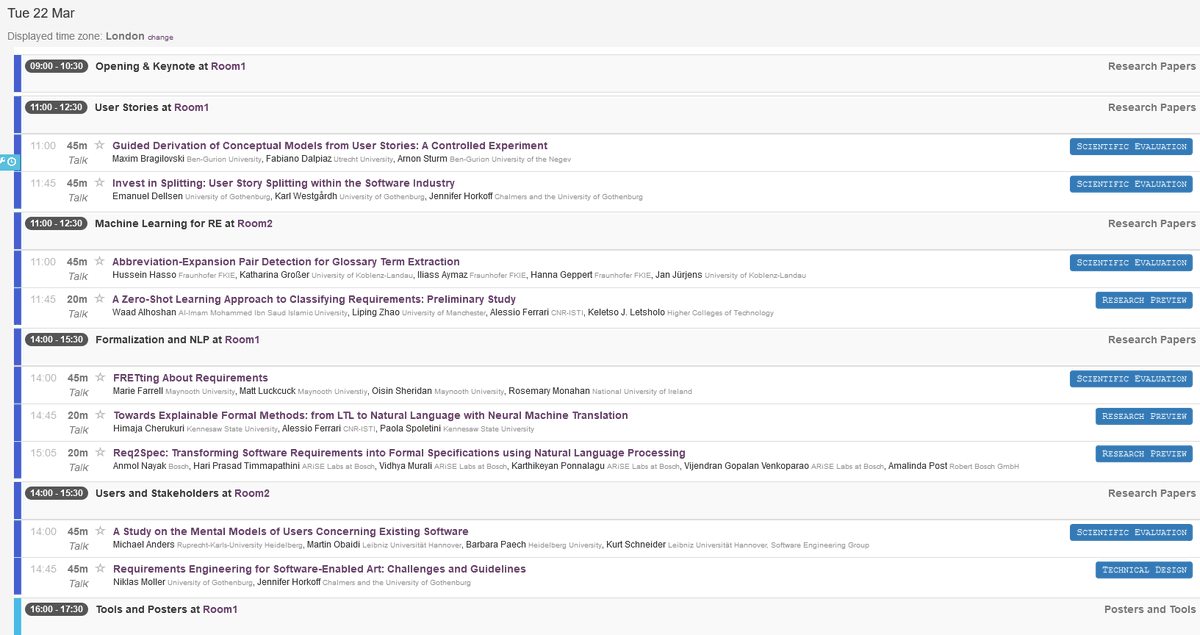Click the floating clock icon on left edge
This screenshot has width=1200, height=635.
tap(9, 162)
